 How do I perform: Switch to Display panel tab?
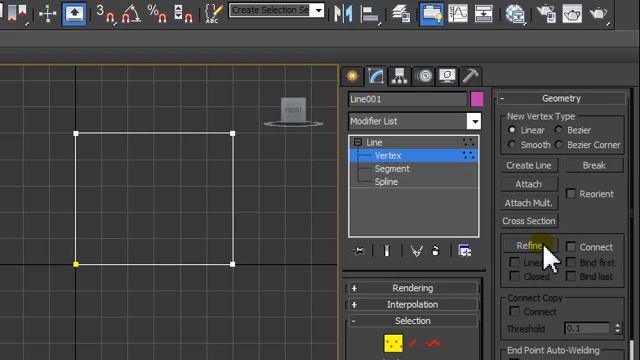pyautogui.click(x=447, y=76)
